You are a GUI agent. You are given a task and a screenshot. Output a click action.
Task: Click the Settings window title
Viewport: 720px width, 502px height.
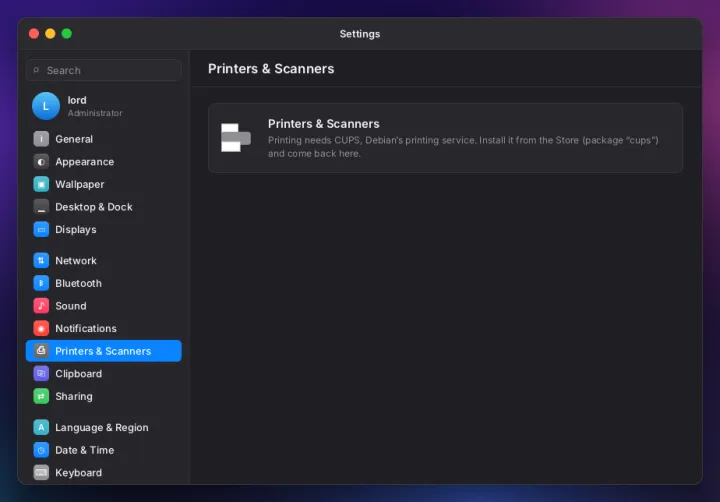point(360,34)
